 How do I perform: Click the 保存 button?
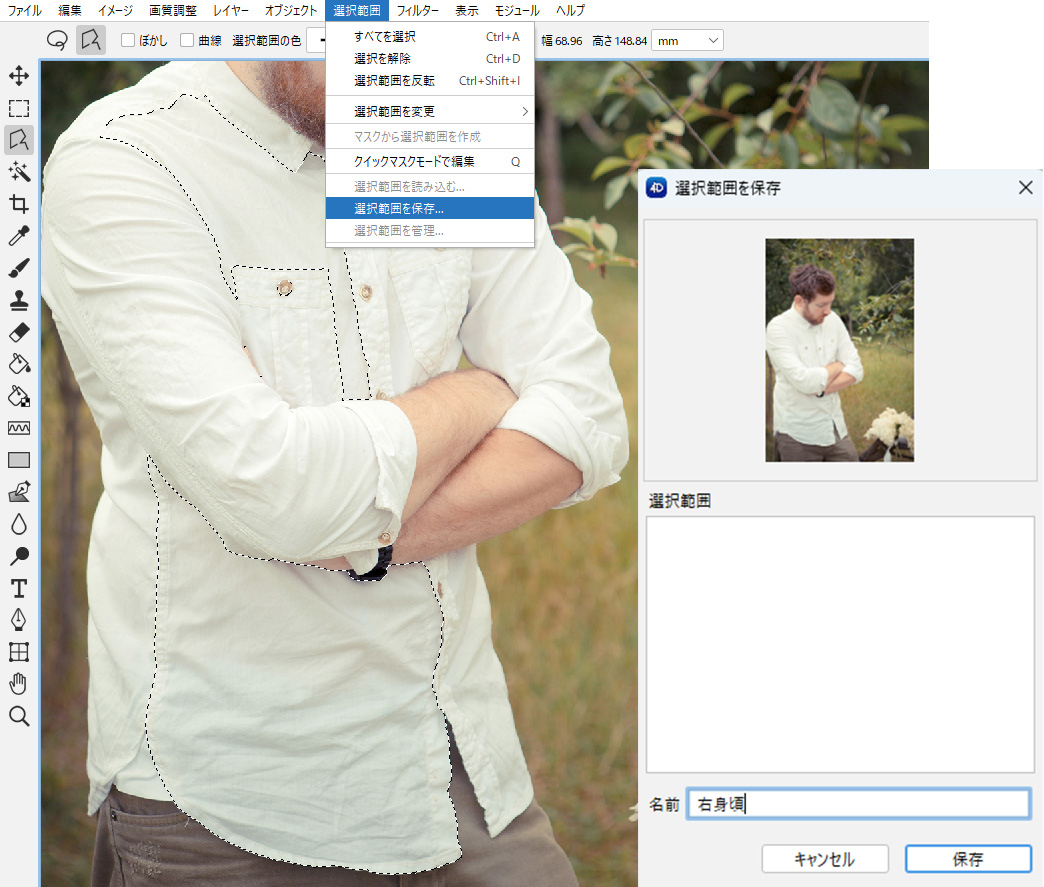(x=968, y=859)
